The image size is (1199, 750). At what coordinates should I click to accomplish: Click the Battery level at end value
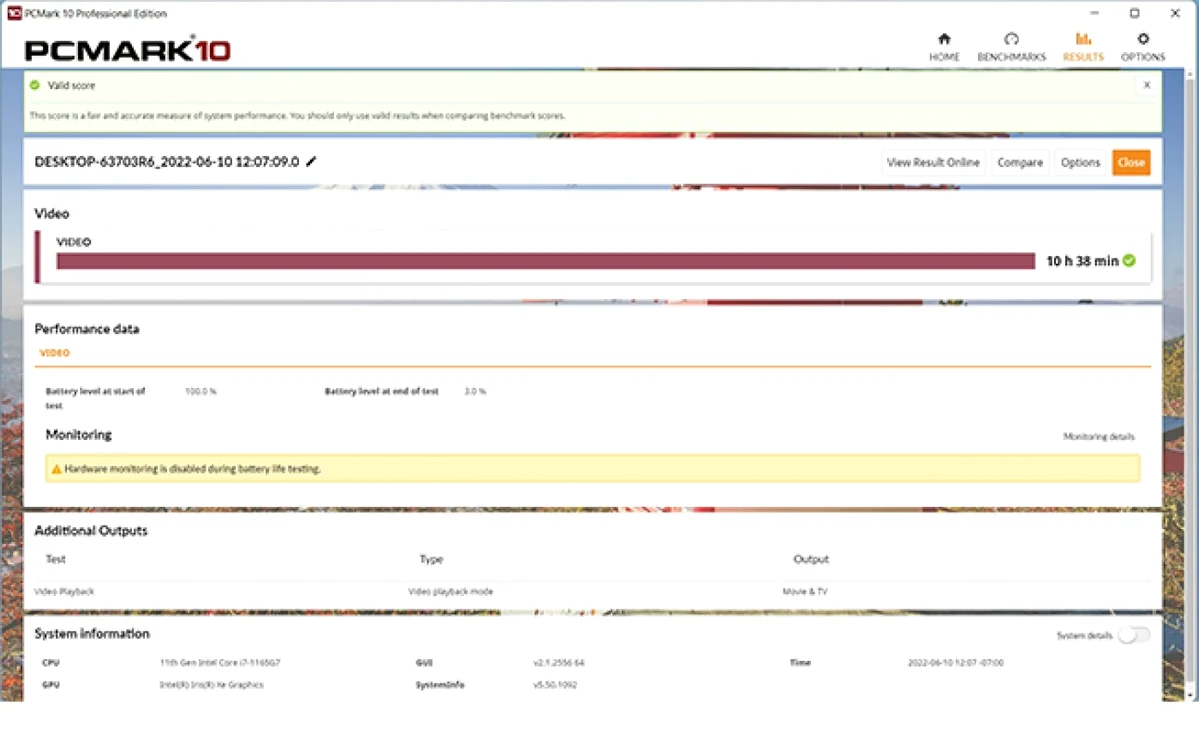pos(475,391)
